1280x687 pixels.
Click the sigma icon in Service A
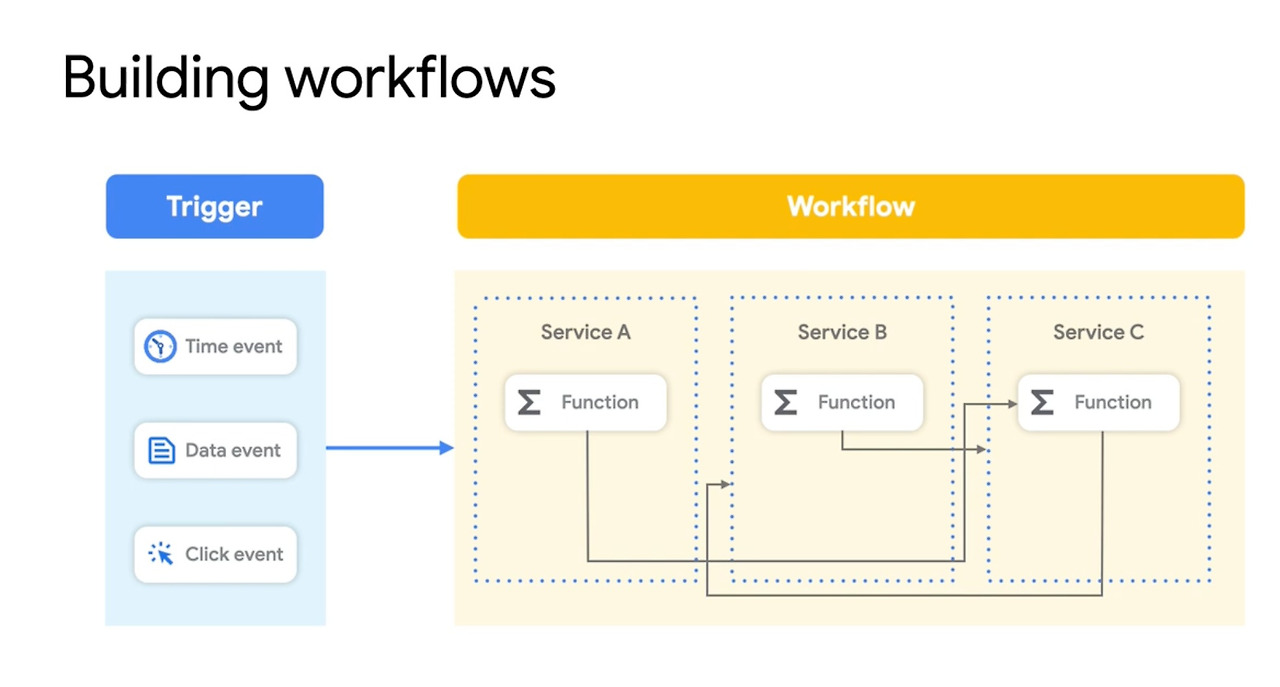[528, 403]
